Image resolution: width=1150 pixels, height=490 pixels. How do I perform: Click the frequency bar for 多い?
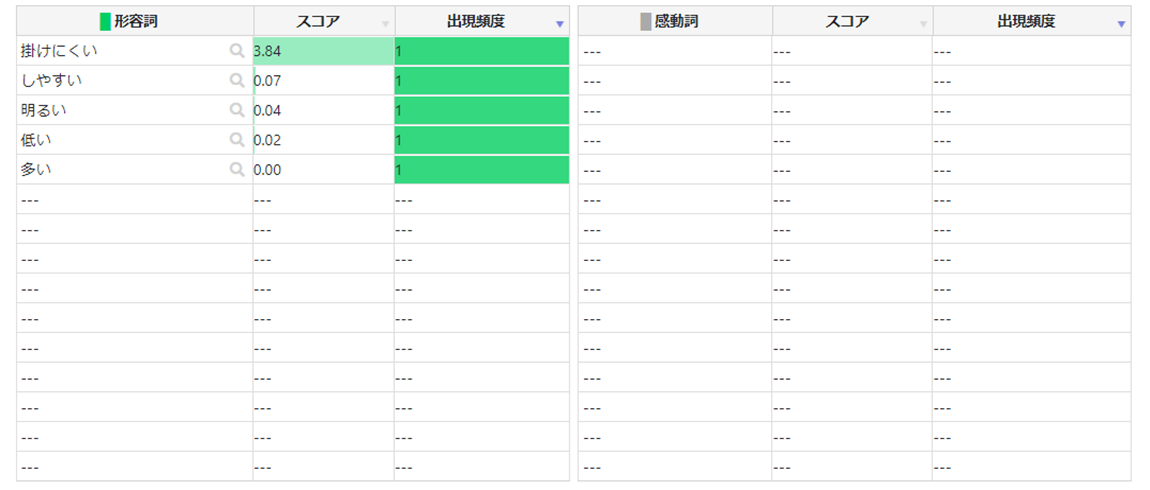[x=481, y=170]
